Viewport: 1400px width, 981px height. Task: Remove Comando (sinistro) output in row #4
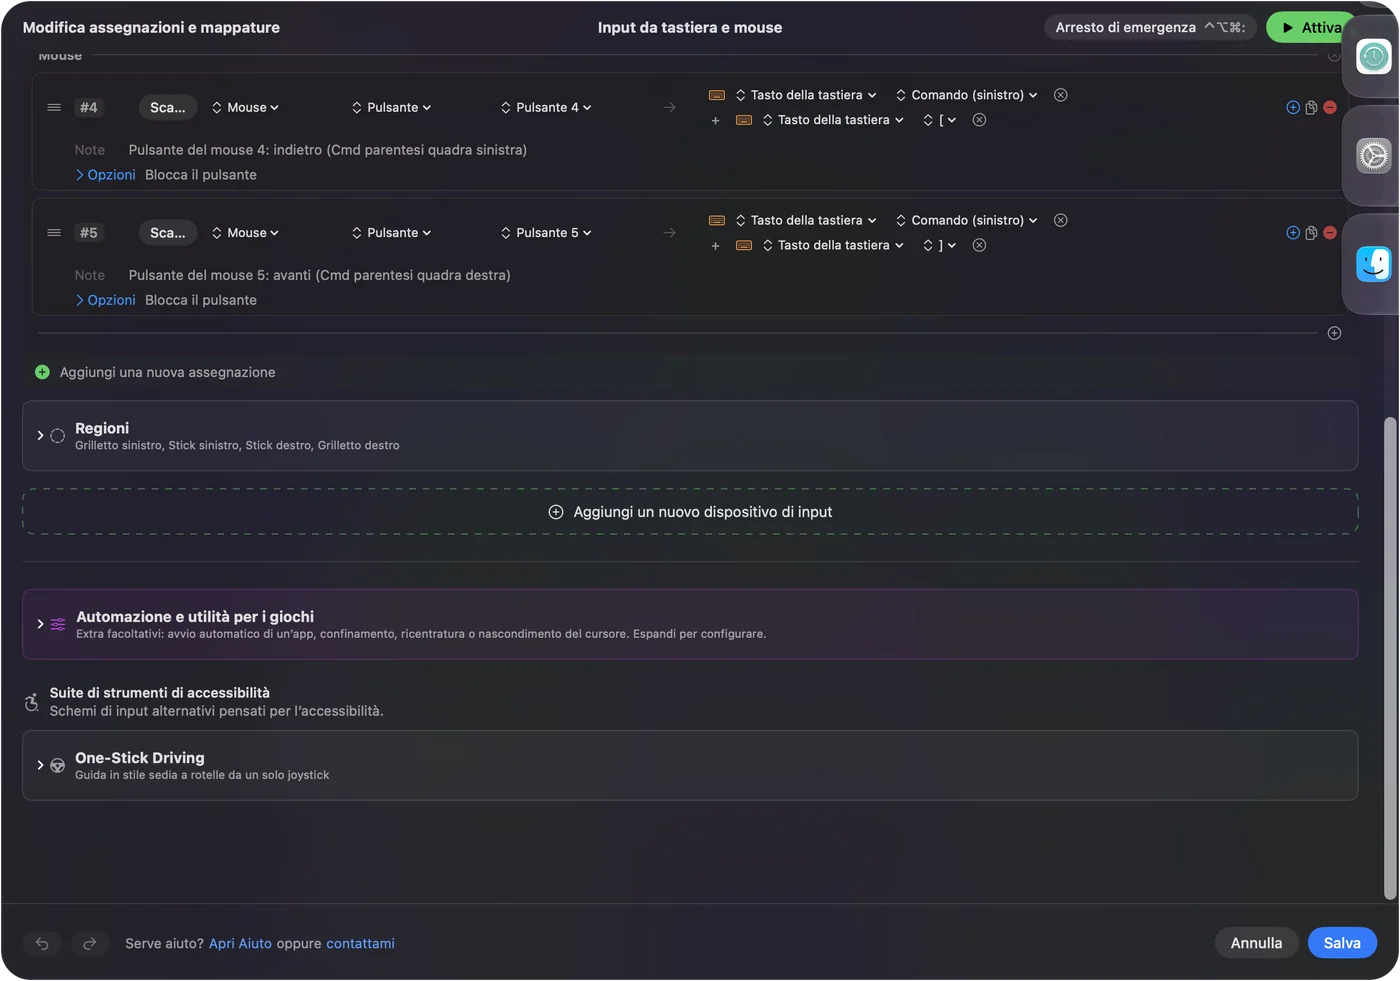coord(1061,95)
